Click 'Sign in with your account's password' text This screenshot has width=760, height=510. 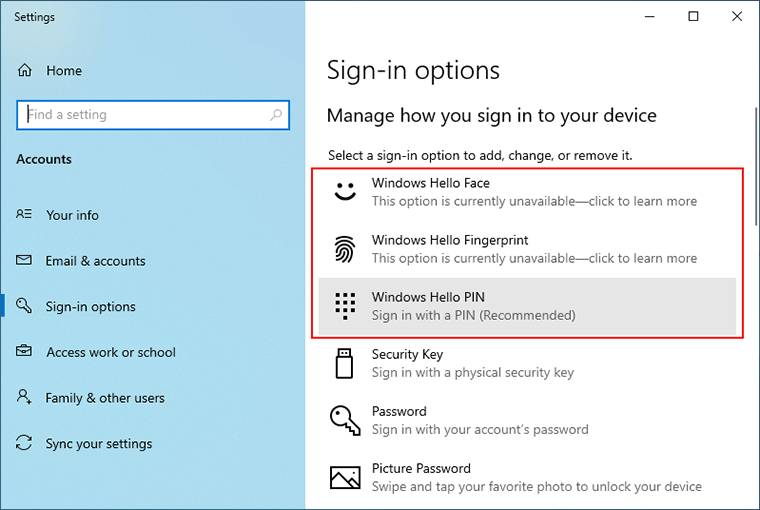pyautogui.click(x=480, y=430)
